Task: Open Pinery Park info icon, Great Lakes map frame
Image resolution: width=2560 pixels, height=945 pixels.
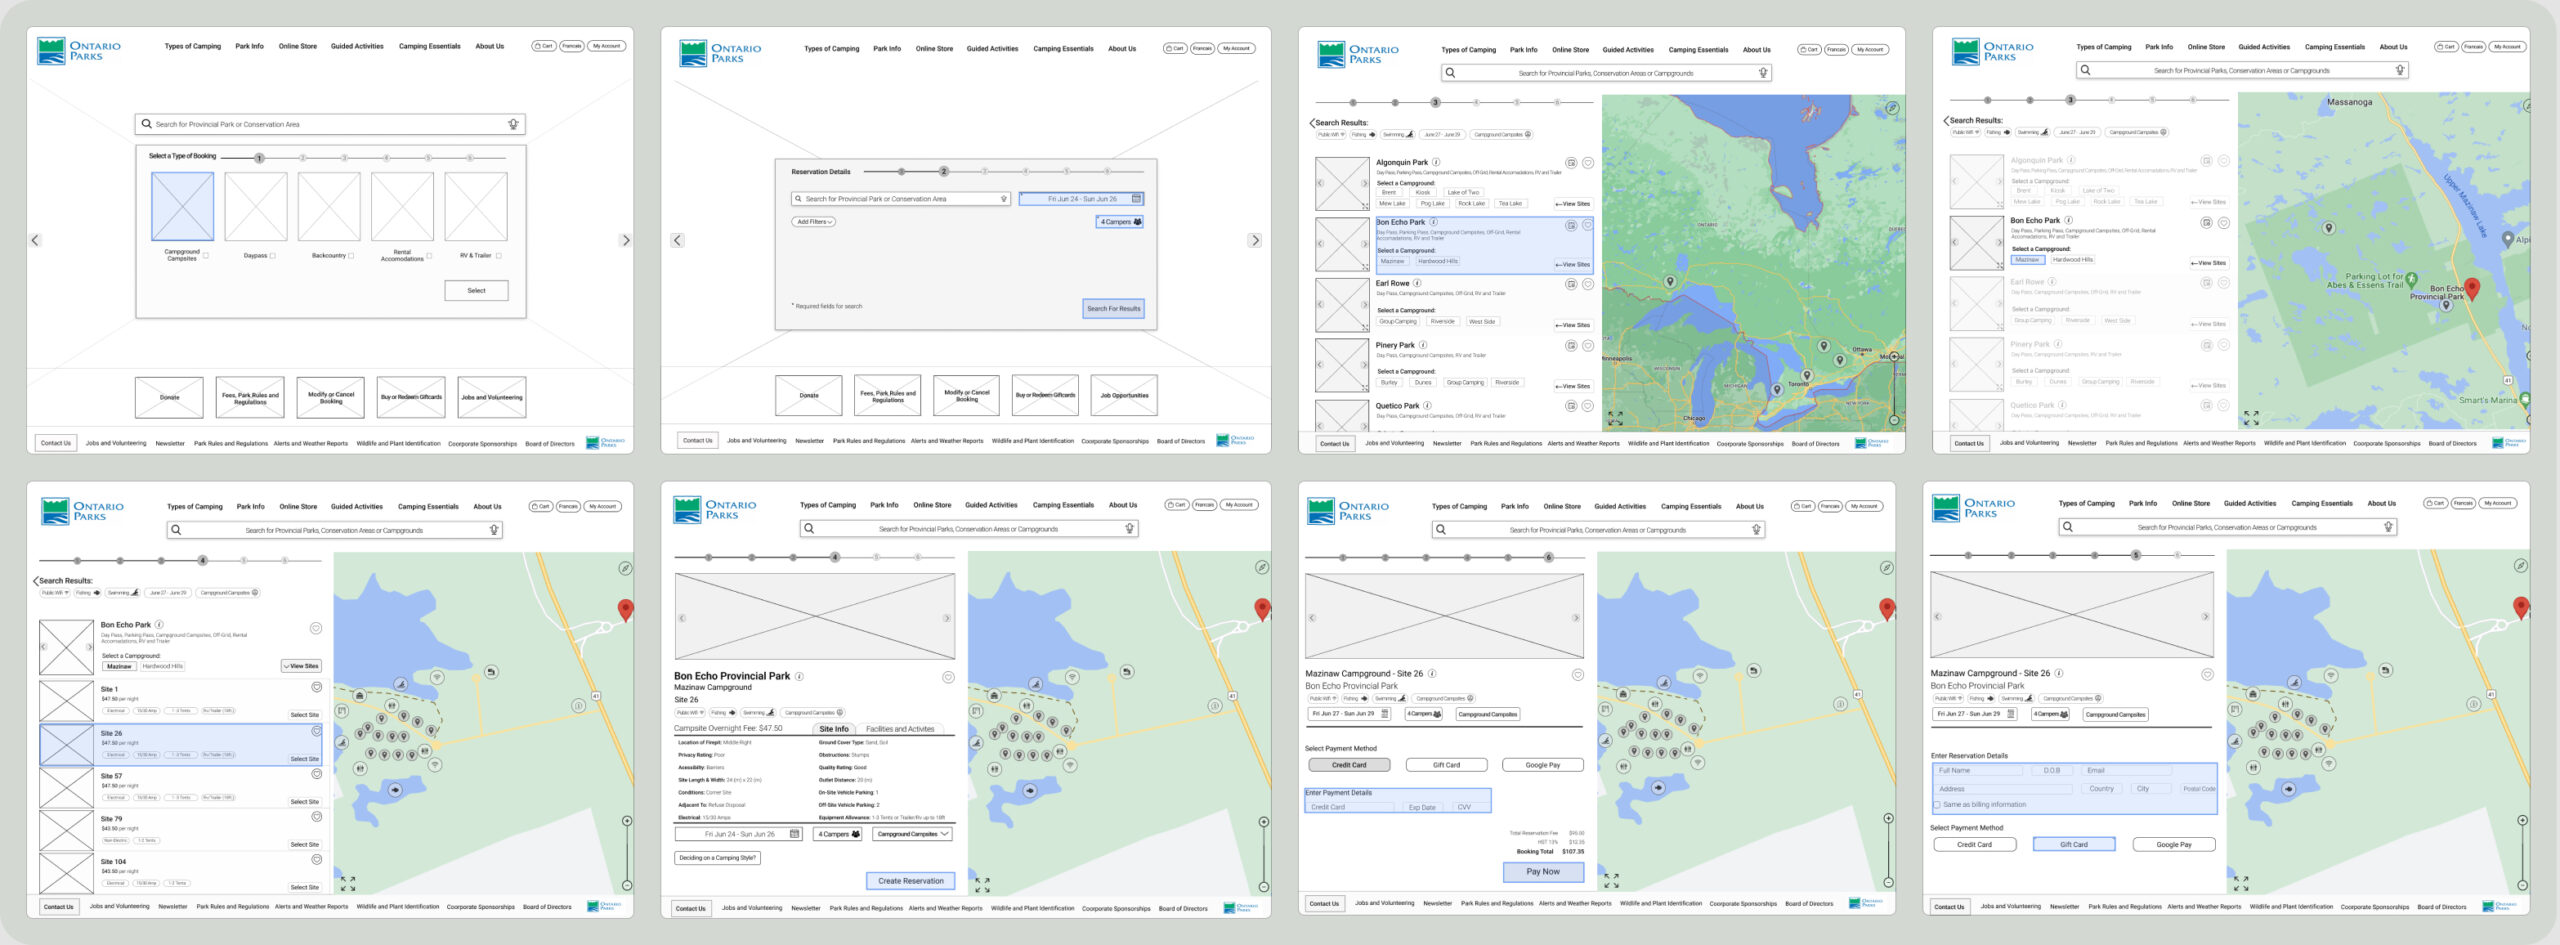Action: (1423, 345)
